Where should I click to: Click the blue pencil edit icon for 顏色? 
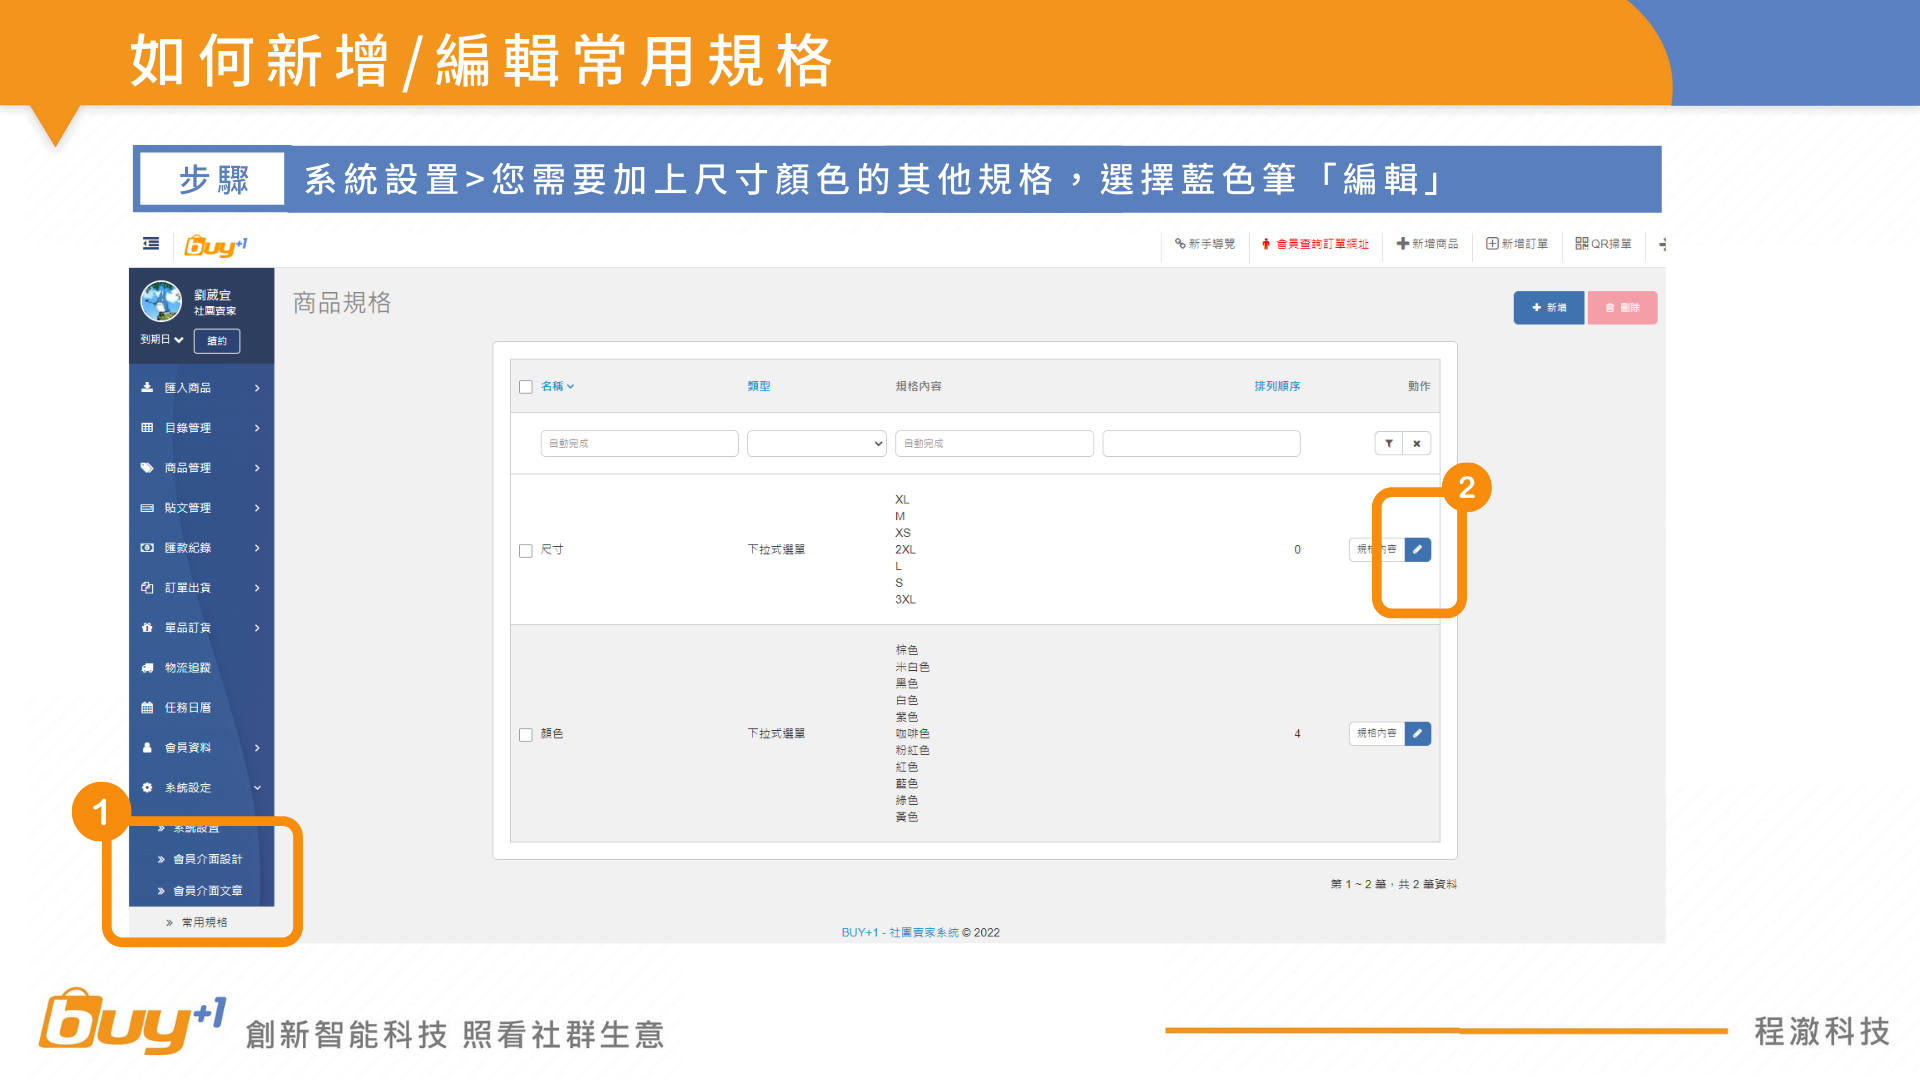pyautogui.click(x=1417, y=733)
